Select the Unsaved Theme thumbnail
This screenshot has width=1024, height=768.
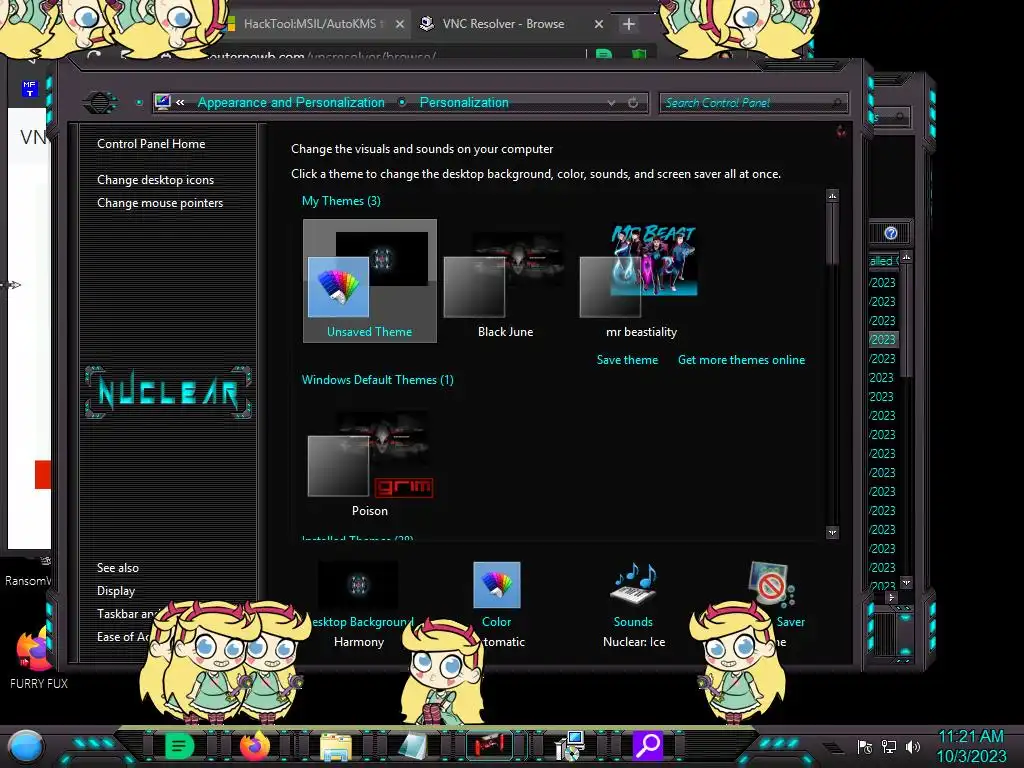click(370, 280)
